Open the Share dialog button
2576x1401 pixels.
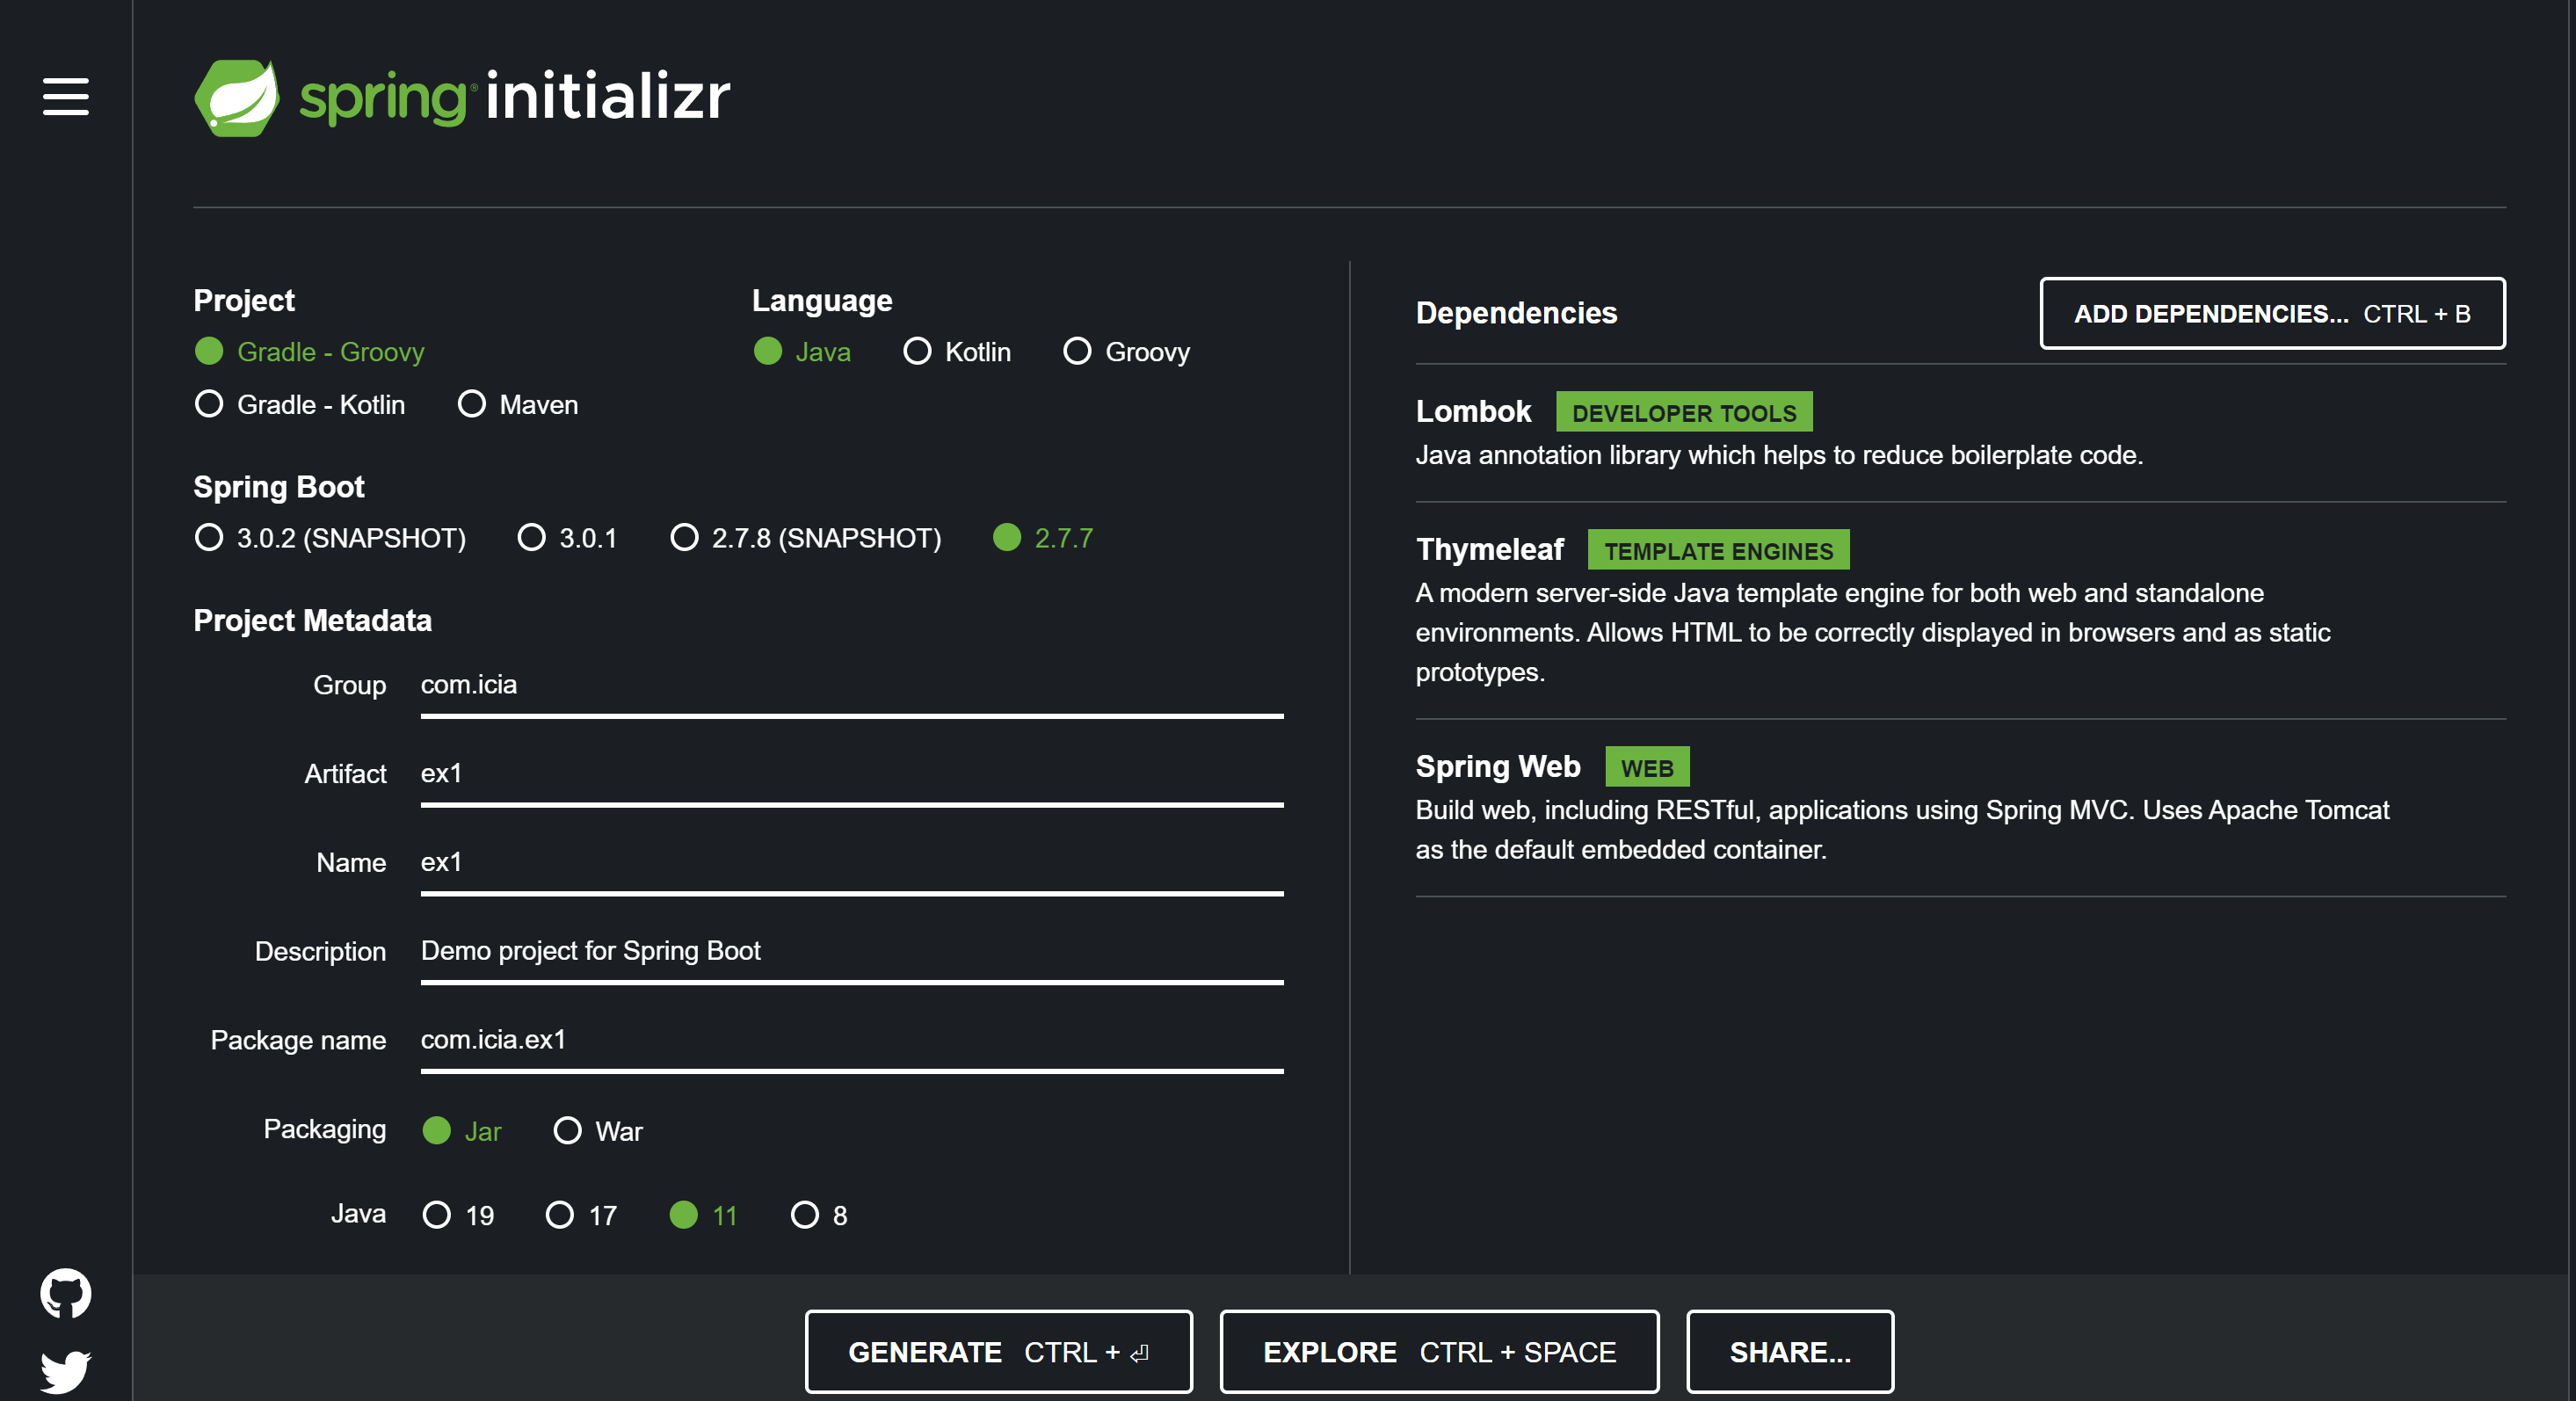tap(1789, 1351)
